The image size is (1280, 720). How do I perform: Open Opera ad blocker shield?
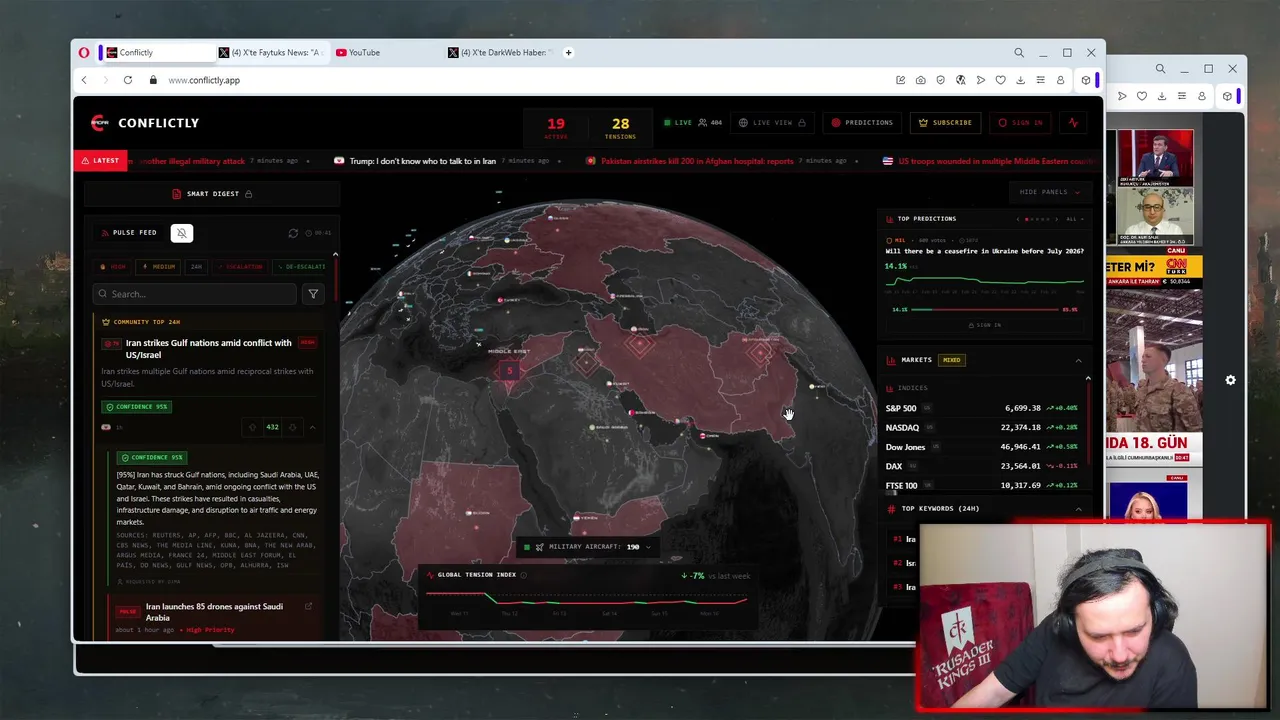[940, 80]
